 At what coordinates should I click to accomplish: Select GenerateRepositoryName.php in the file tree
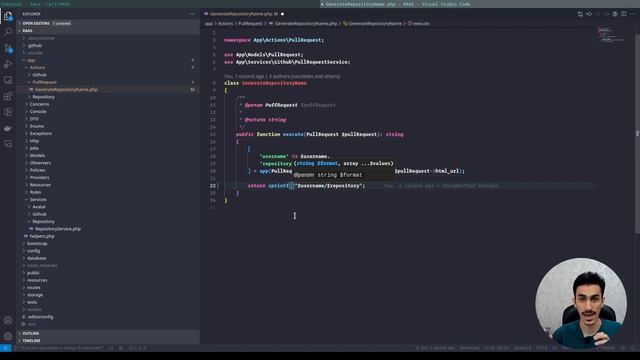point(66,89)
